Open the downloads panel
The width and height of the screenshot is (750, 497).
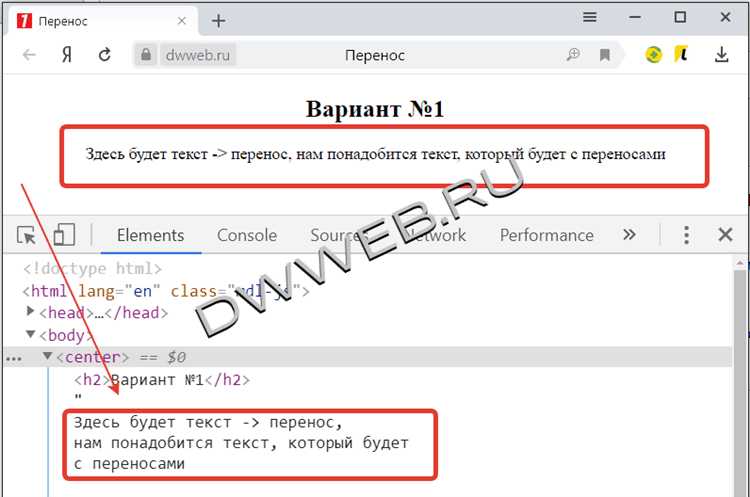(x=721, y=55)
